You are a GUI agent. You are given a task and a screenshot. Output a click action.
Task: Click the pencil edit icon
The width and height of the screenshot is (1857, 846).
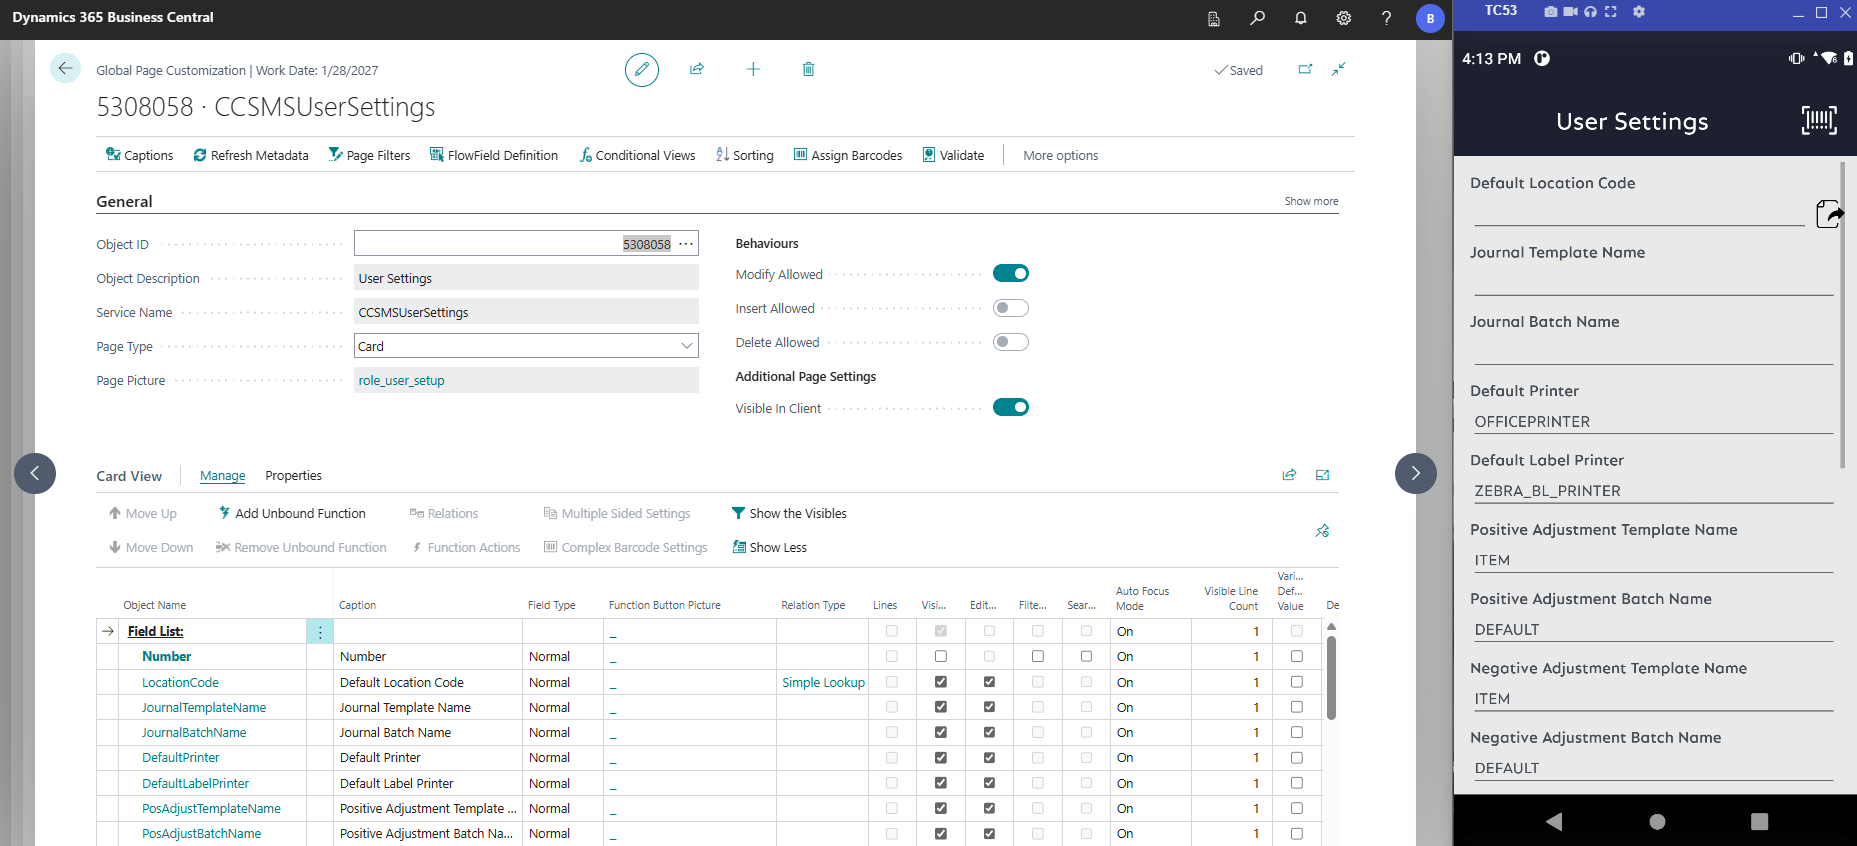(x=641, y=70)
